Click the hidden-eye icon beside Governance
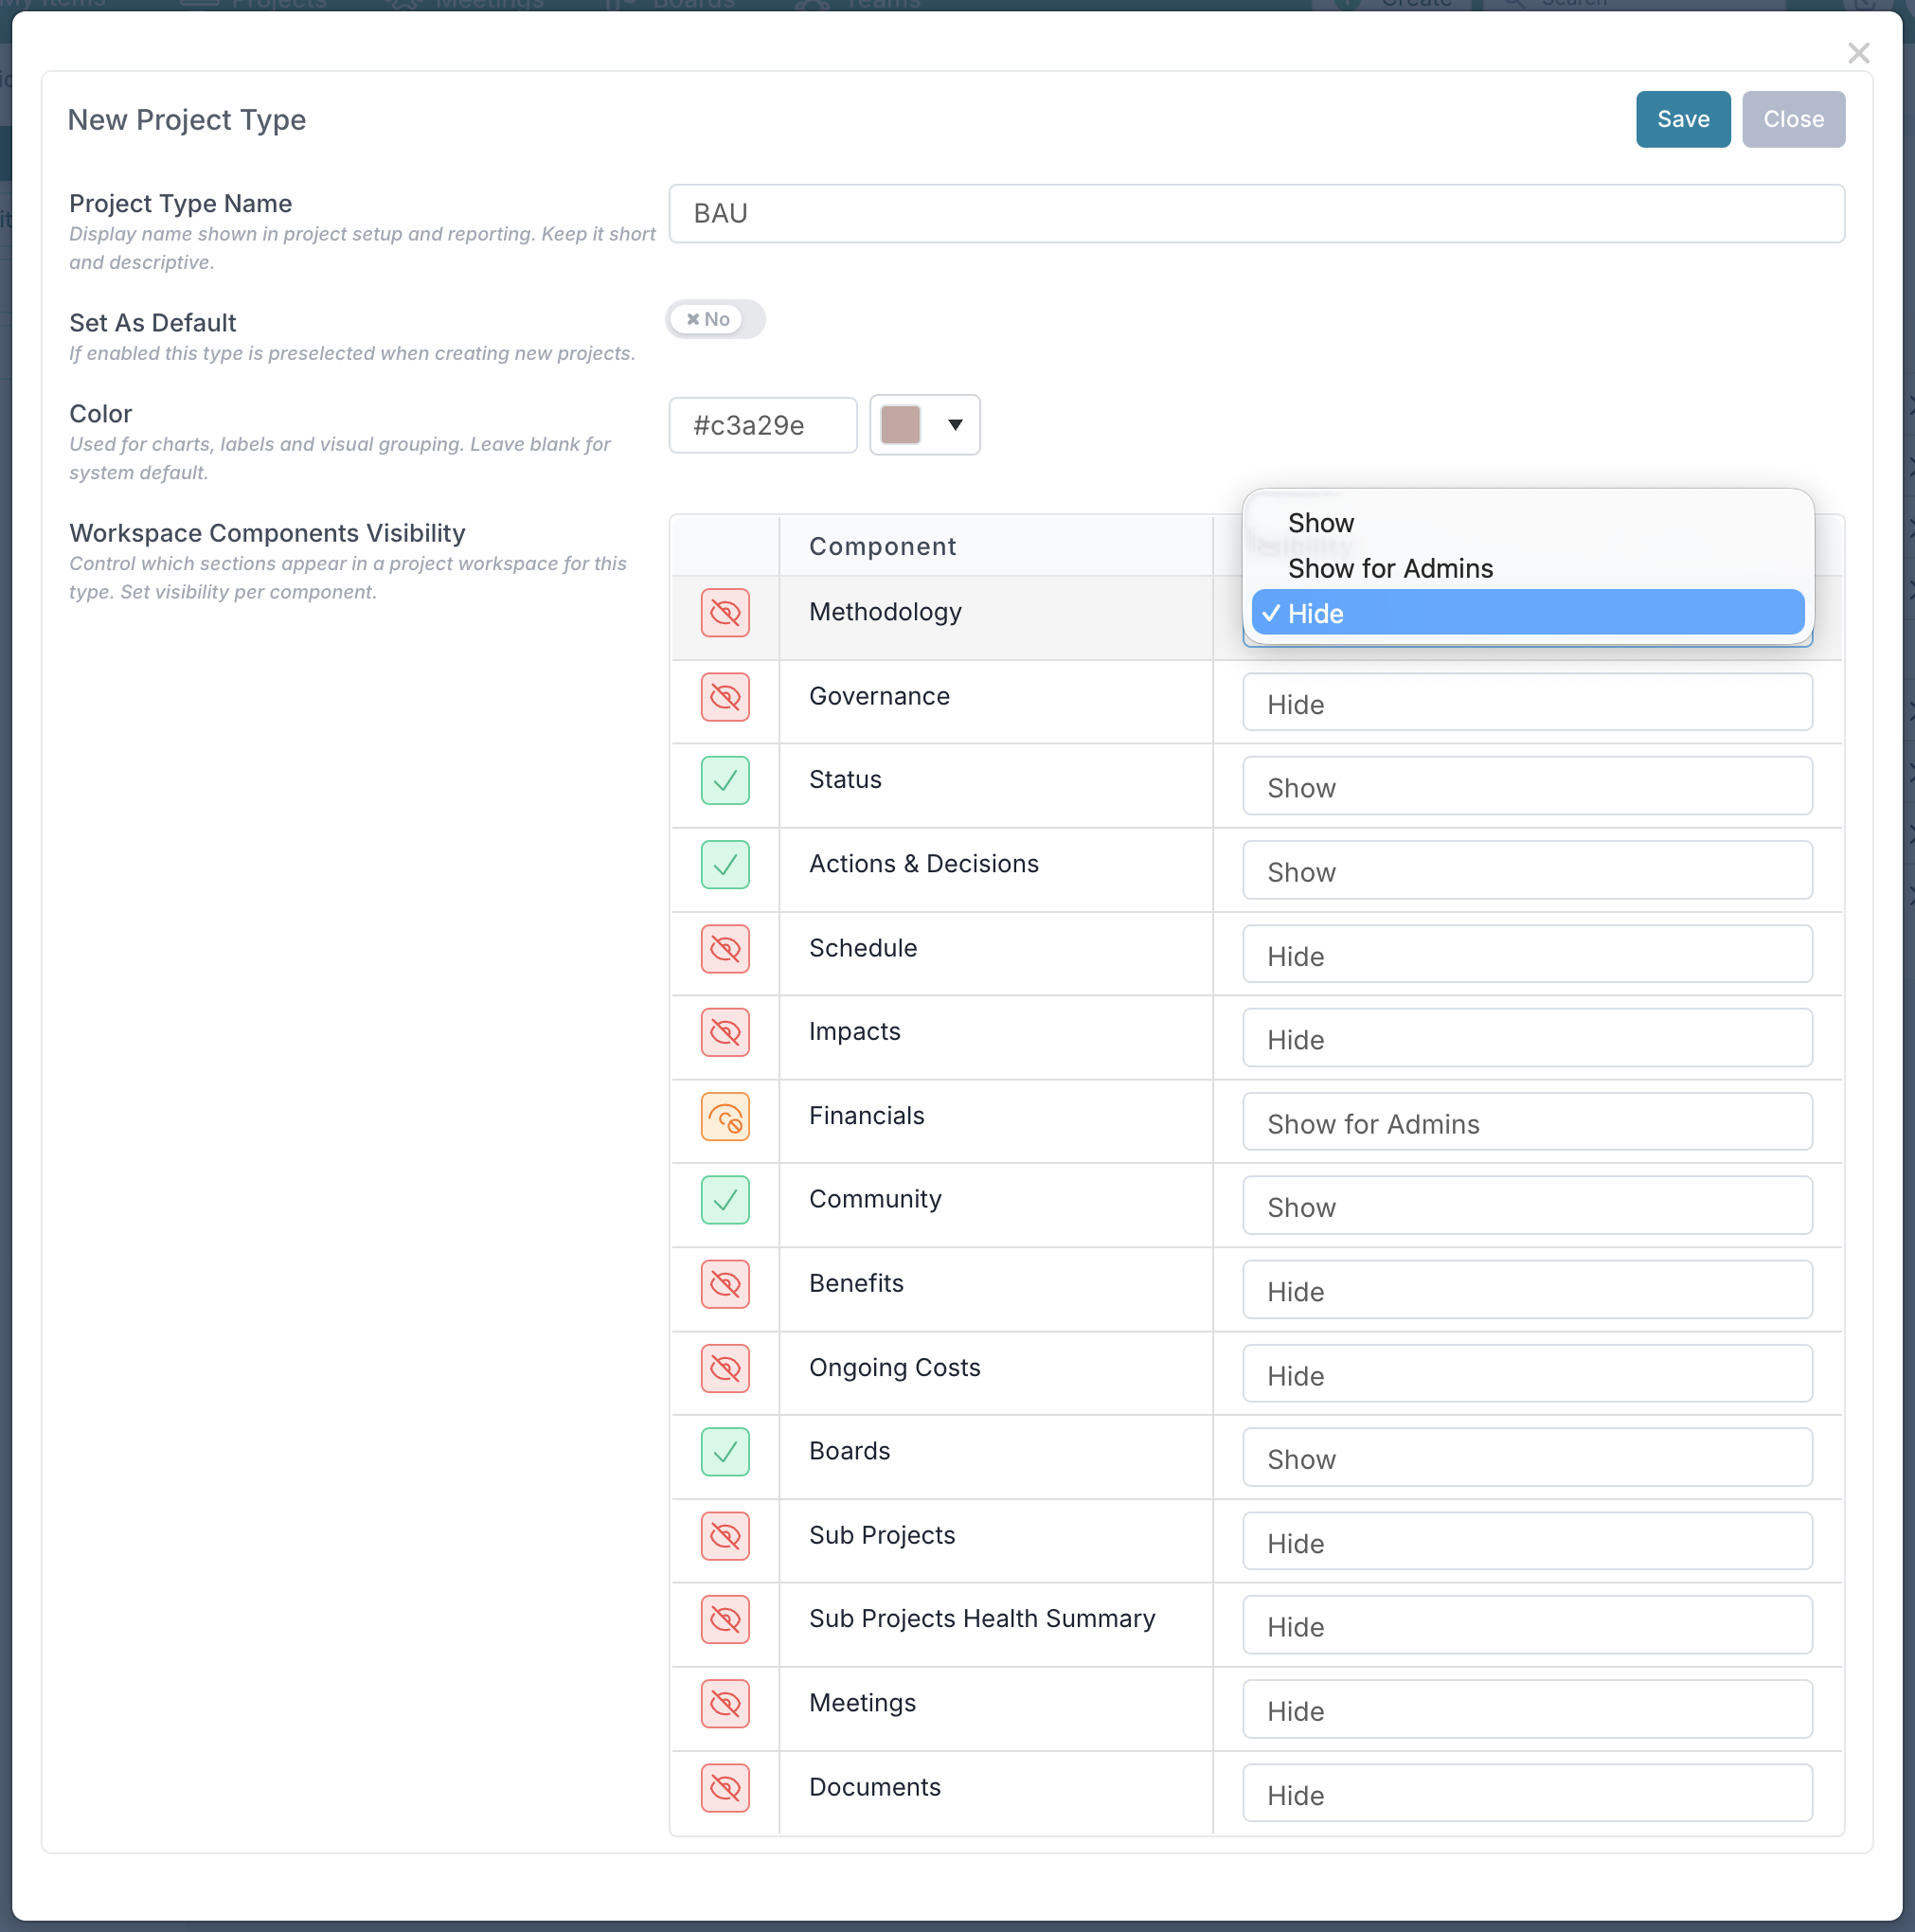Image resolution: width=1915 pixels, height=1932 pixels. (x=725, y=697)
